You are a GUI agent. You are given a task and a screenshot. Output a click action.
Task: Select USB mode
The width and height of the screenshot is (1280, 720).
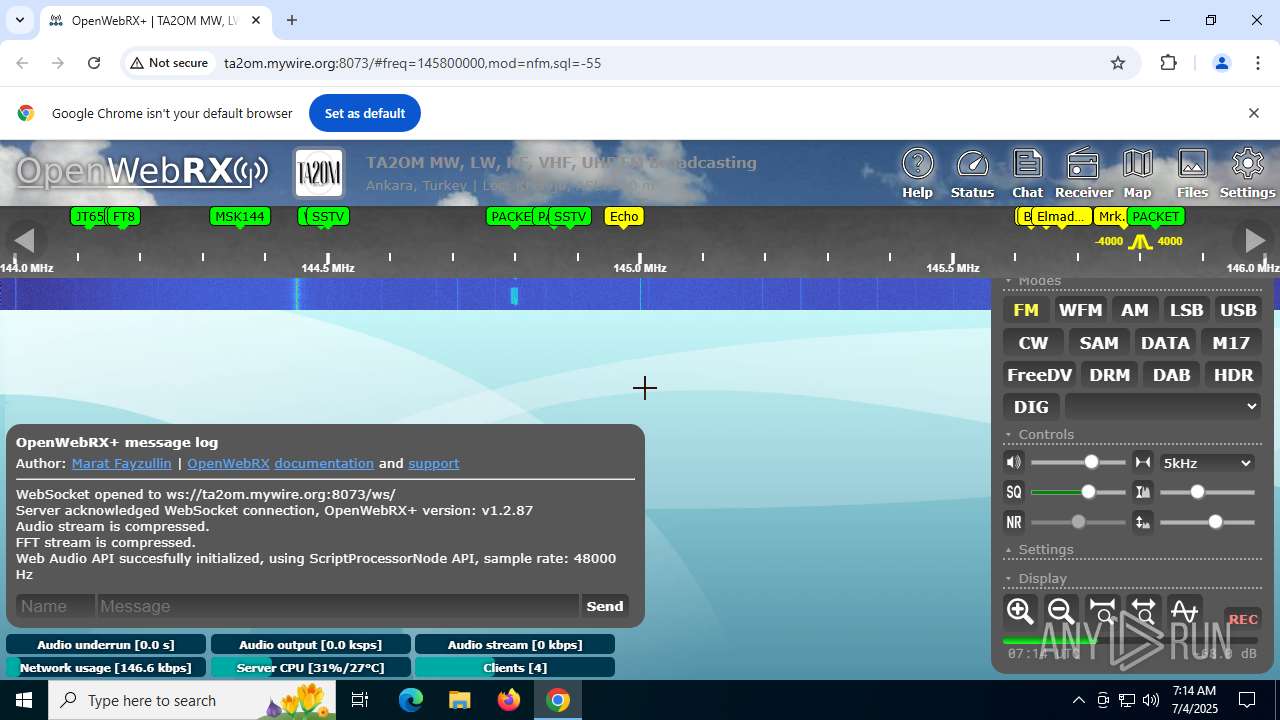coord(1238,310)
